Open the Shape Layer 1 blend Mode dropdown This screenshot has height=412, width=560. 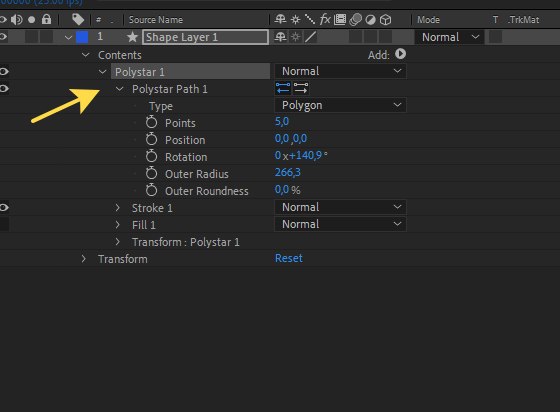[x=450, y=37]
